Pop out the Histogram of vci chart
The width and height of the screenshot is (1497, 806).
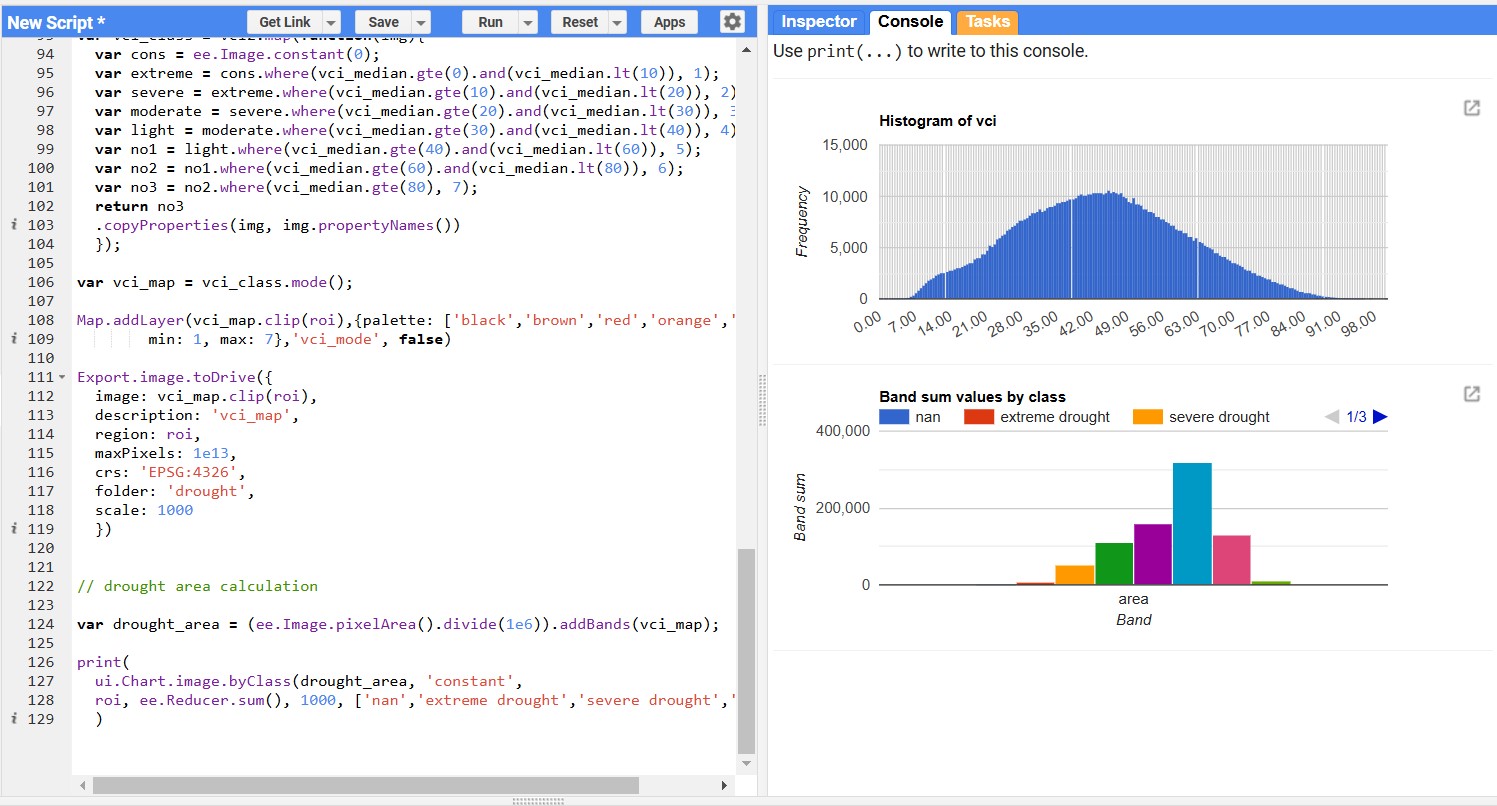1471,108
